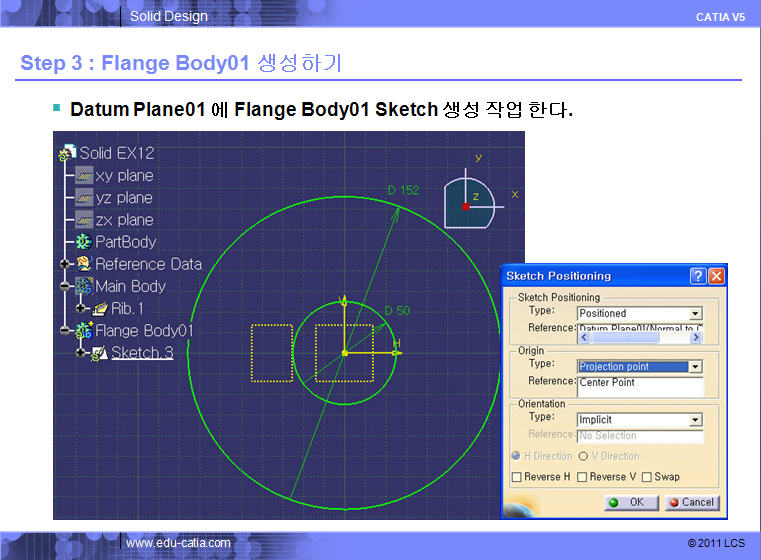Toggle the Swap checkbox

click(647, 477)
